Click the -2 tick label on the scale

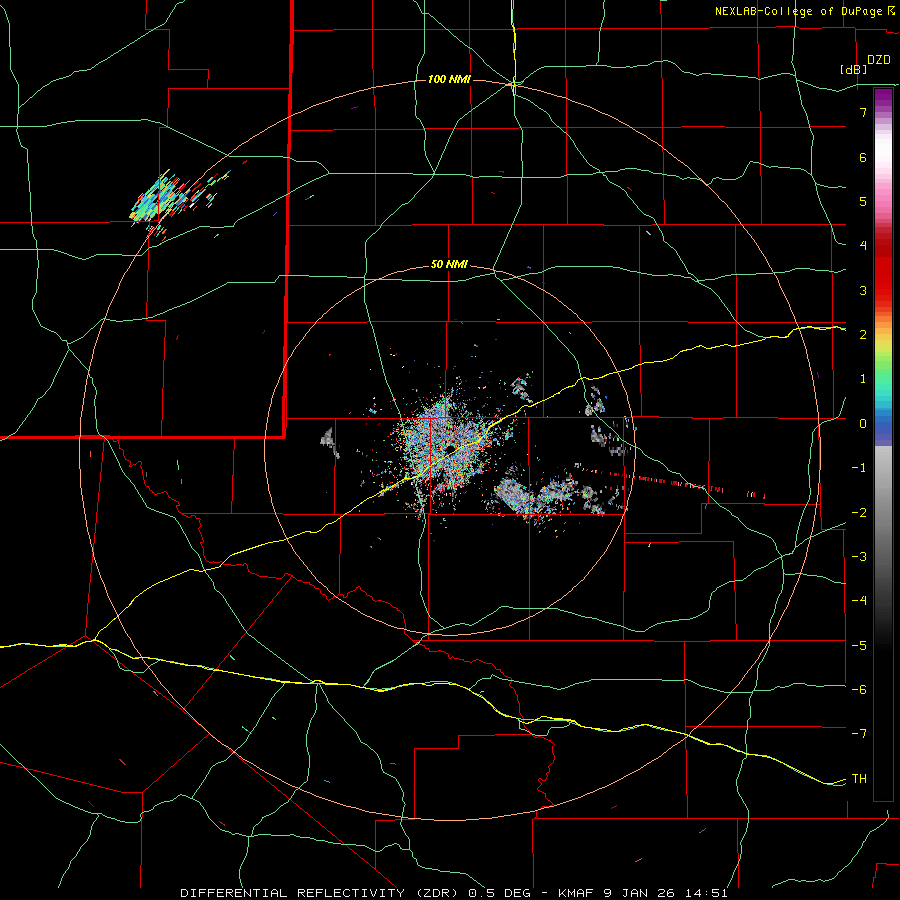[859, 513]
